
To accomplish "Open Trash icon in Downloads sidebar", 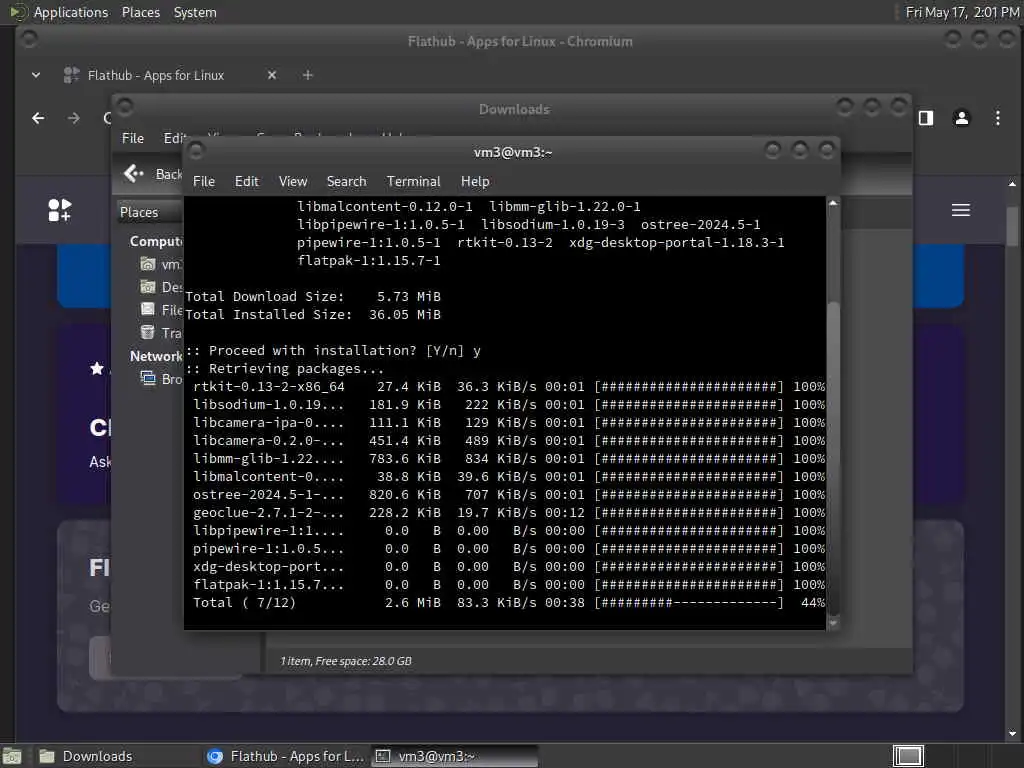I will tap(148, 332).
